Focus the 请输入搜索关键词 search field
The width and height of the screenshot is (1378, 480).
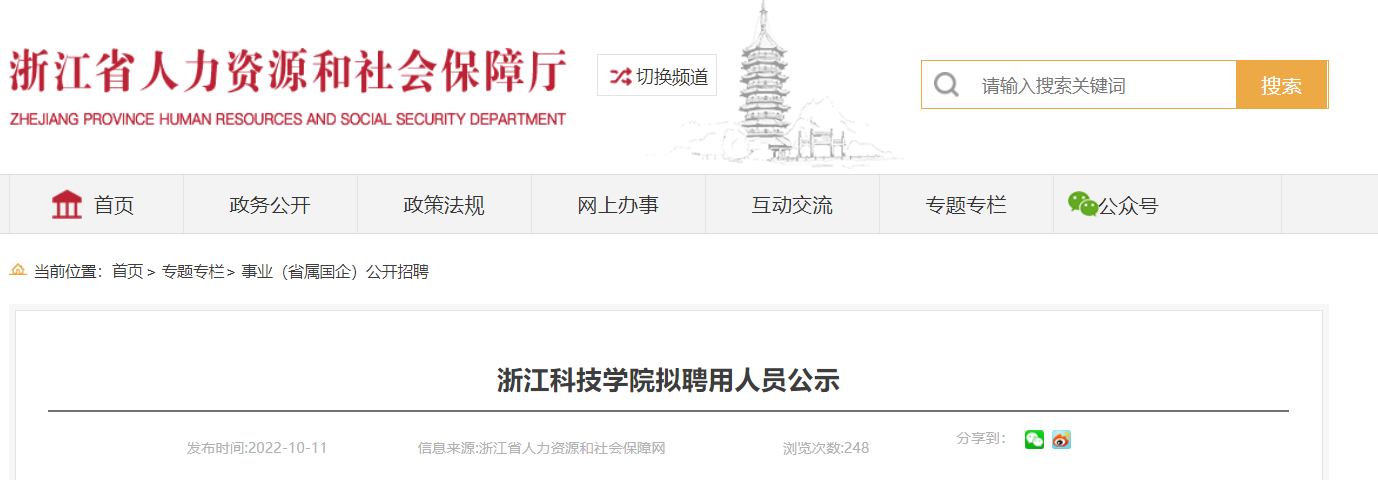(1100, 85)
